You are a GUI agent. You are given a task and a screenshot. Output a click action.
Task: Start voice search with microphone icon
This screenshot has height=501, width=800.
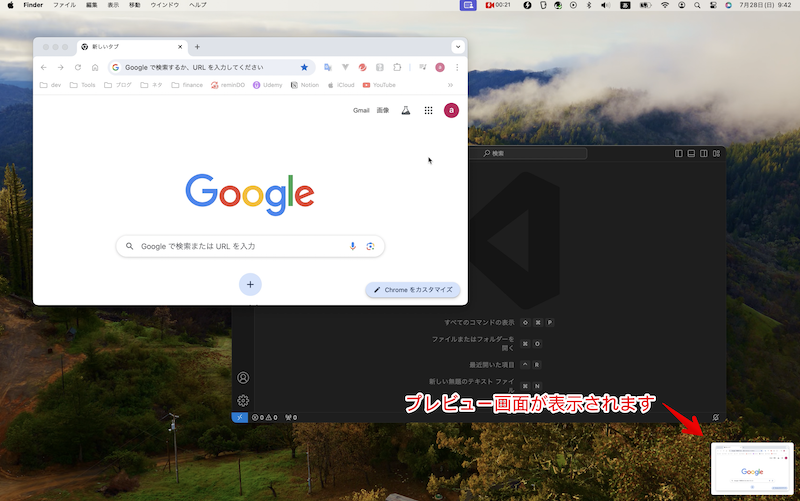[x=353, y=246]
